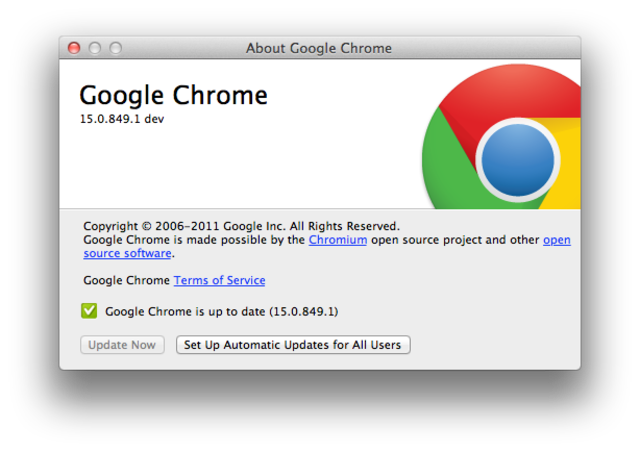
Task: Click the Update Now button
Action: coord(122,345)
